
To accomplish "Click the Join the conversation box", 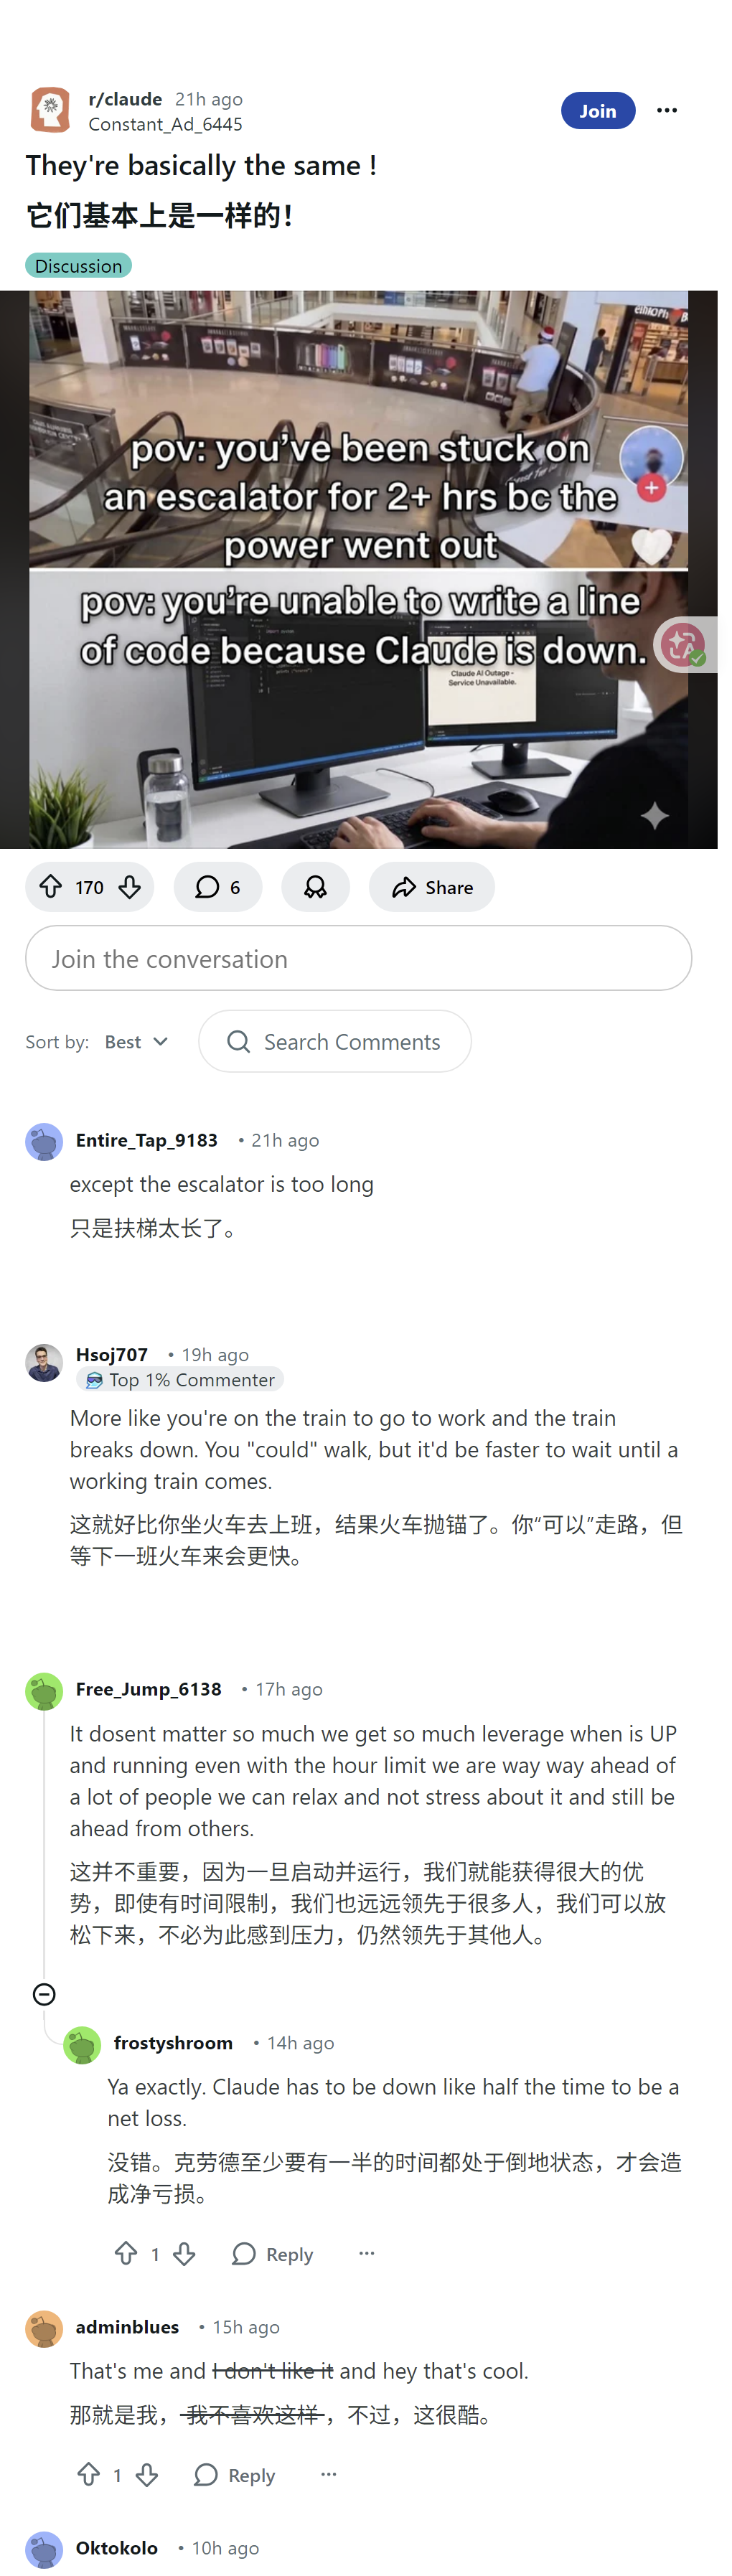I will click(358, 958).
